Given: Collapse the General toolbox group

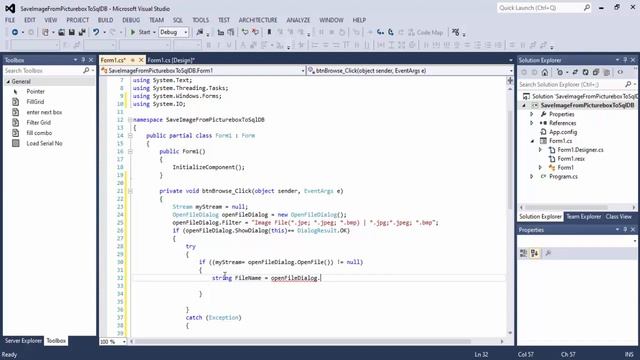Looking at the screenshot, I should coord(8,82).
